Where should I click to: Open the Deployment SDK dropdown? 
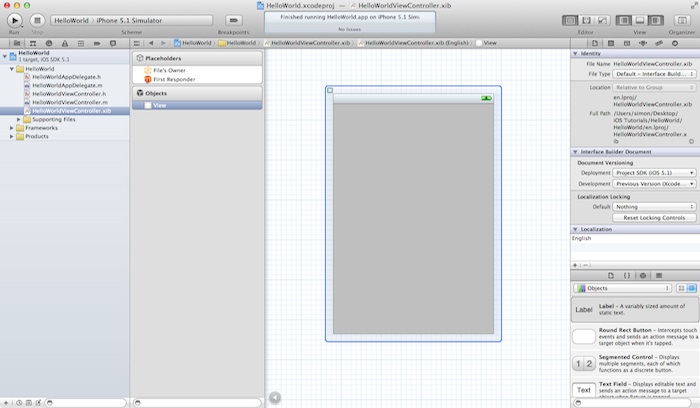pyautogui.click(x=655, y=173)
